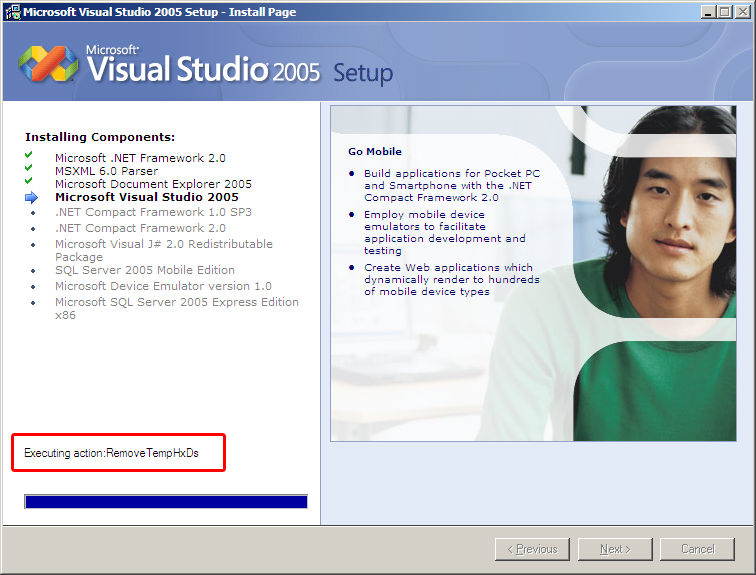This screenshot has height=575, width=756.
Task: Maximize the setup window
Action: tap(724, 12)
